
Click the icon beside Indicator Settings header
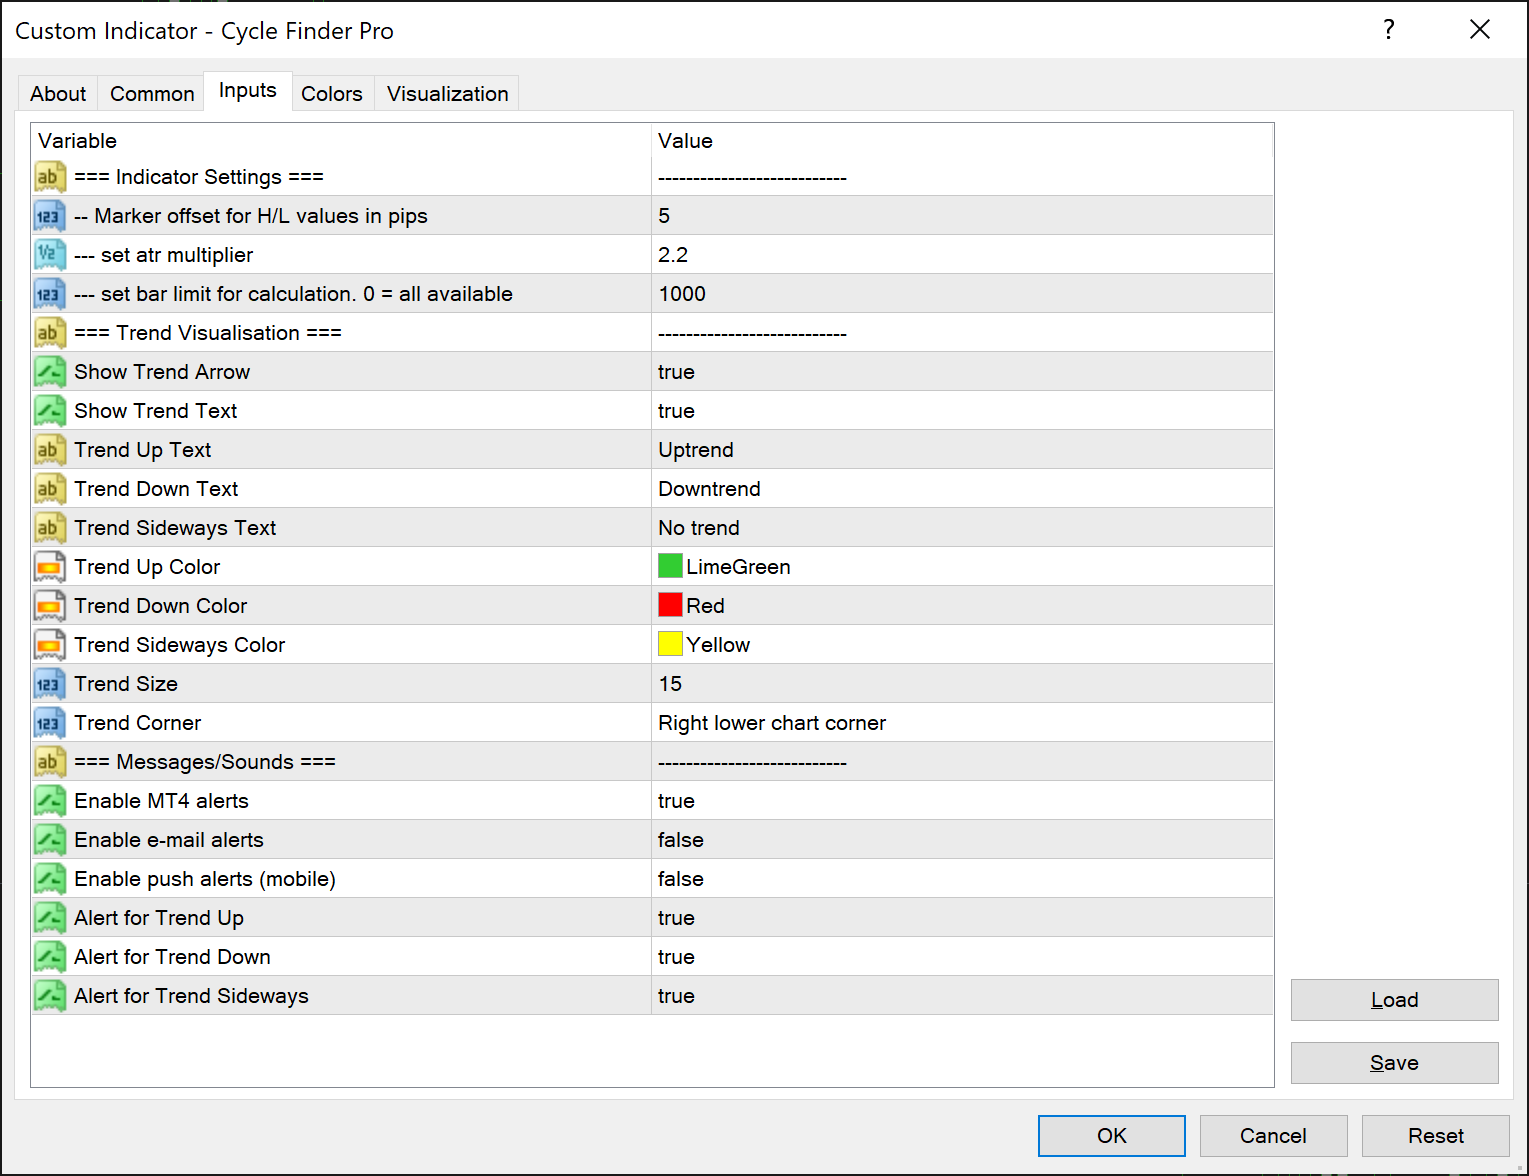(50, 177)
